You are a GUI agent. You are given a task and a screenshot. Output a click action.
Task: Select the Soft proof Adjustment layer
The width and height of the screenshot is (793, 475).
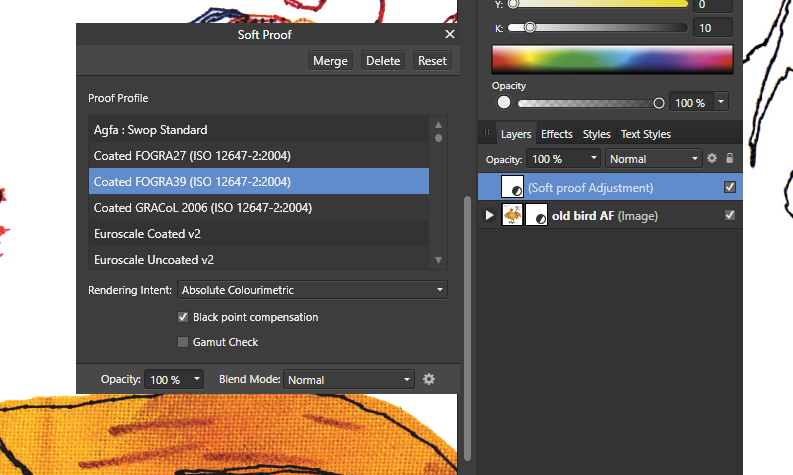coord(610,188)
